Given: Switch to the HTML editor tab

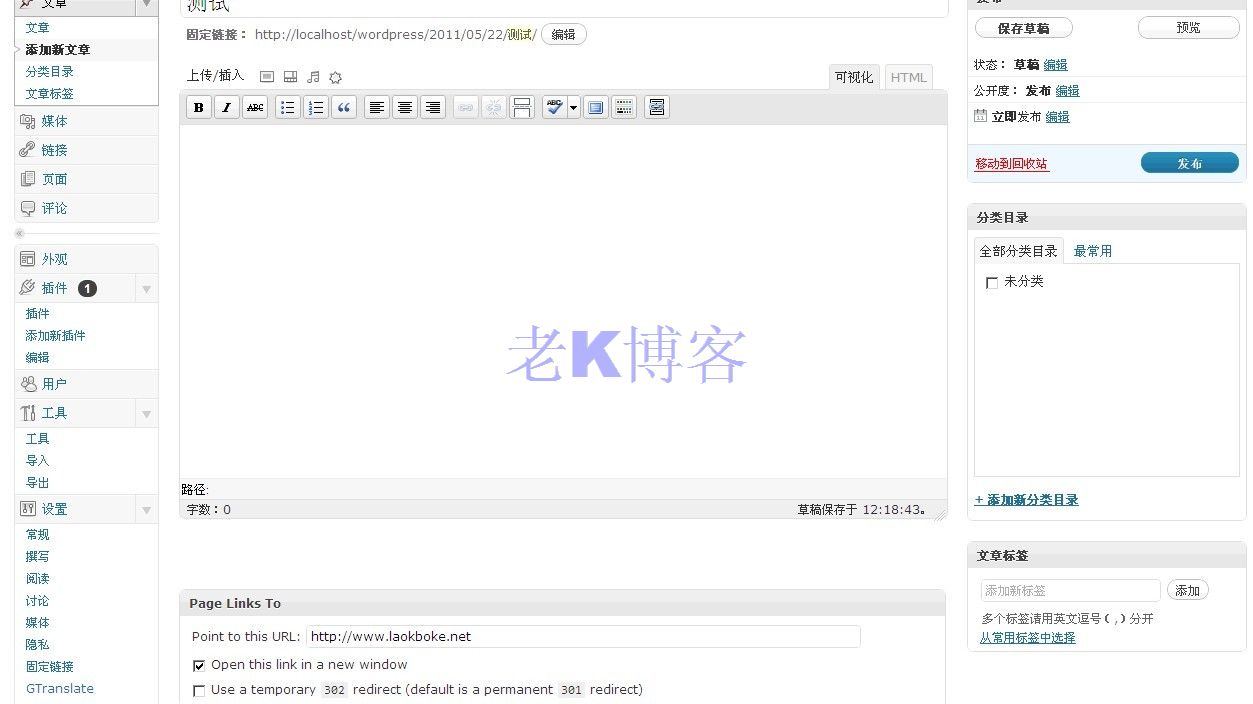Looking at the screenshot, I should [908, 77].
